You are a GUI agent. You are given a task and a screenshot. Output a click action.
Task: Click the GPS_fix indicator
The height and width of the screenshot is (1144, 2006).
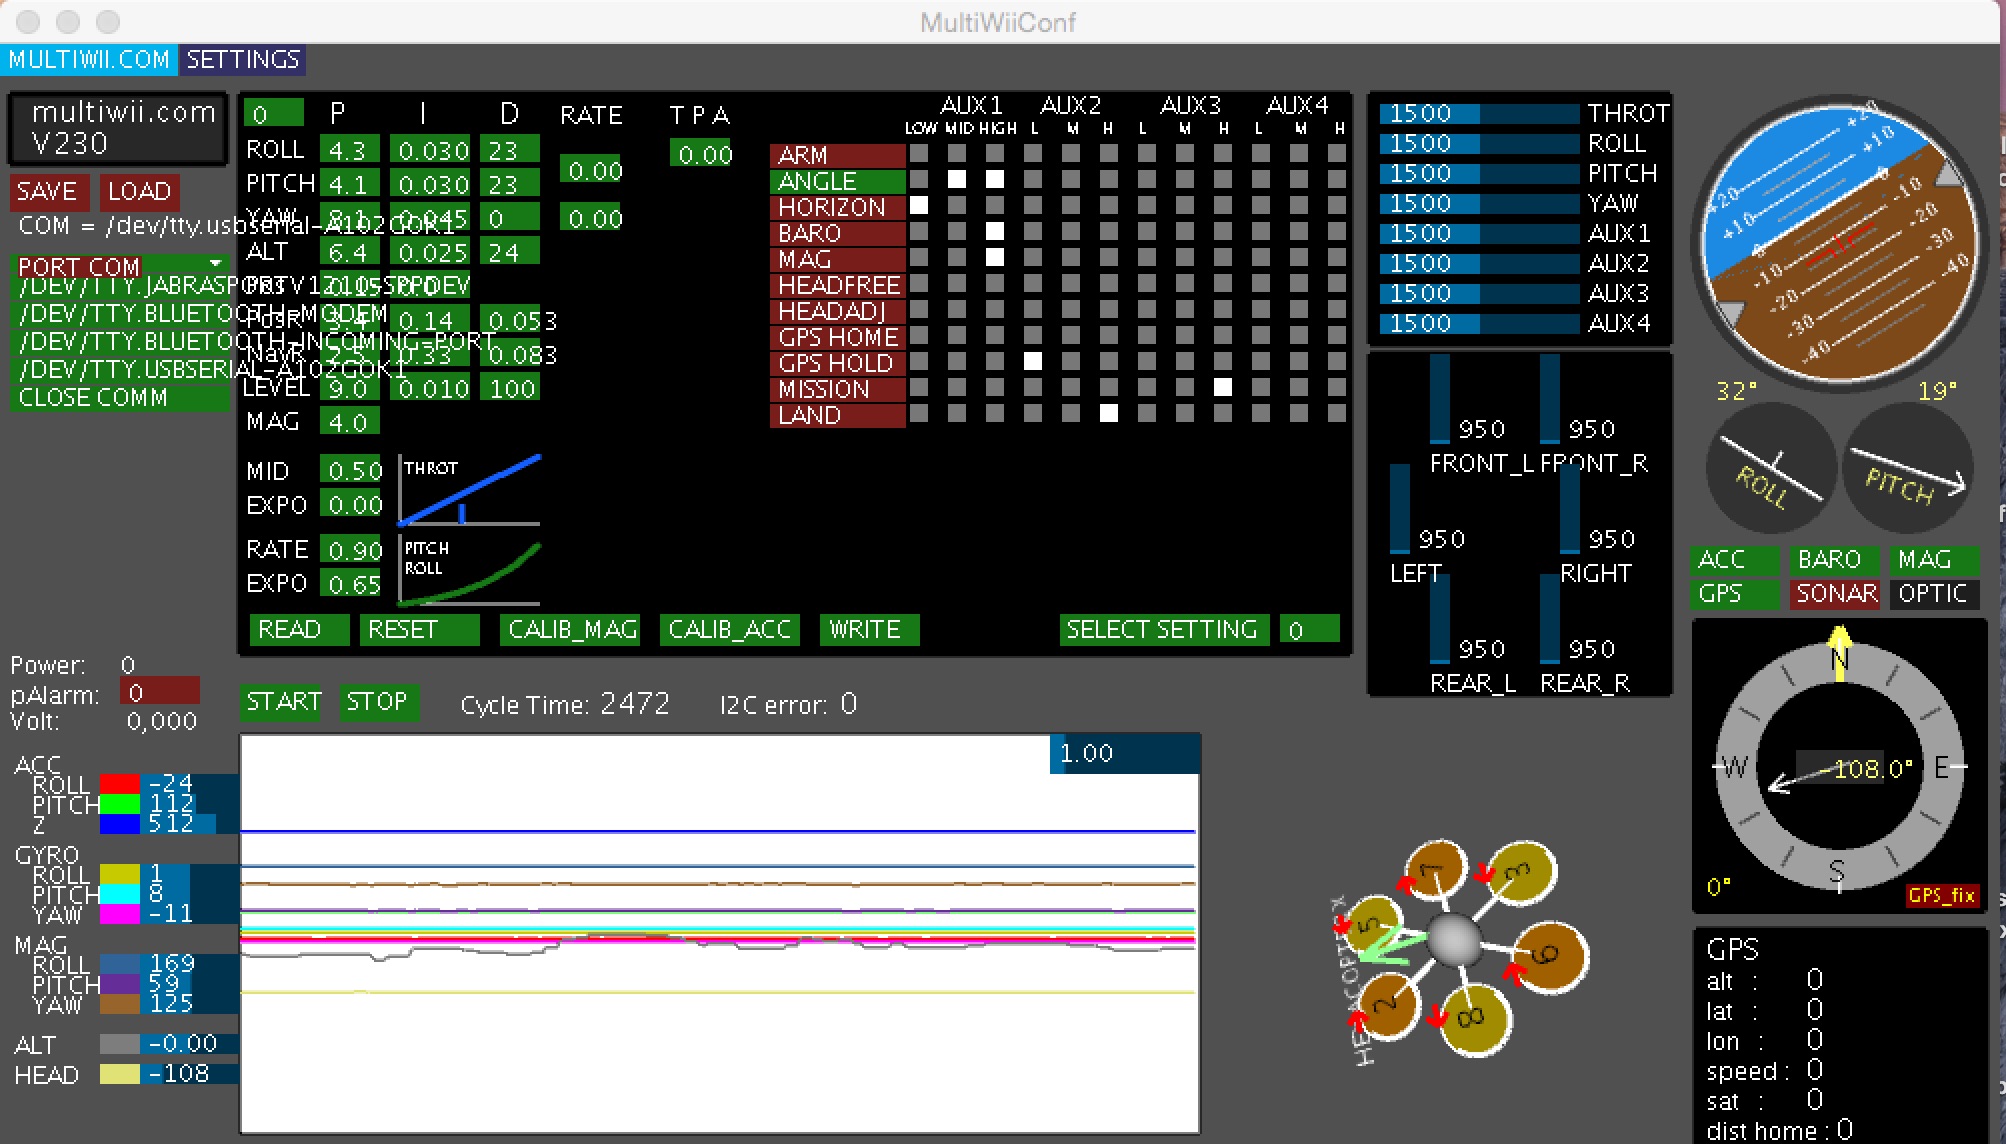tap(1941, 895)
